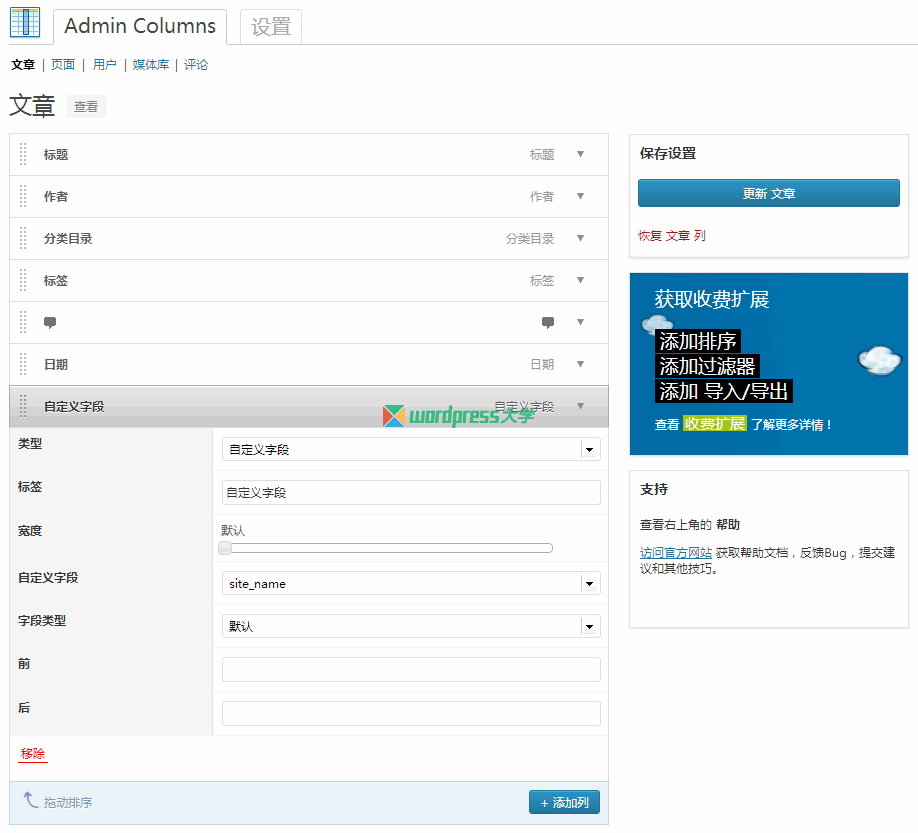Screen dimensions: 918x833
Task: Switch to the Admin Columns tab
Action: pos(140,26)
